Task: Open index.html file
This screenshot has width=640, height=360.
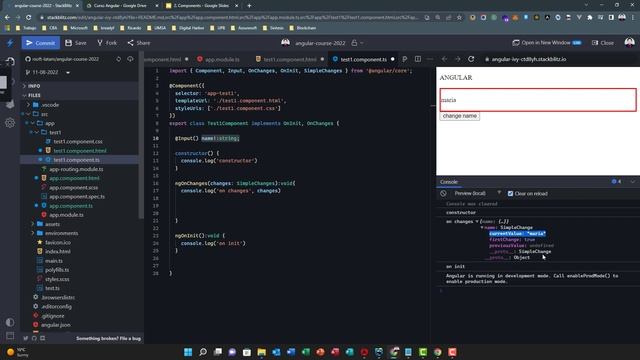Action: pyautogui.click(x=58, y=251)
